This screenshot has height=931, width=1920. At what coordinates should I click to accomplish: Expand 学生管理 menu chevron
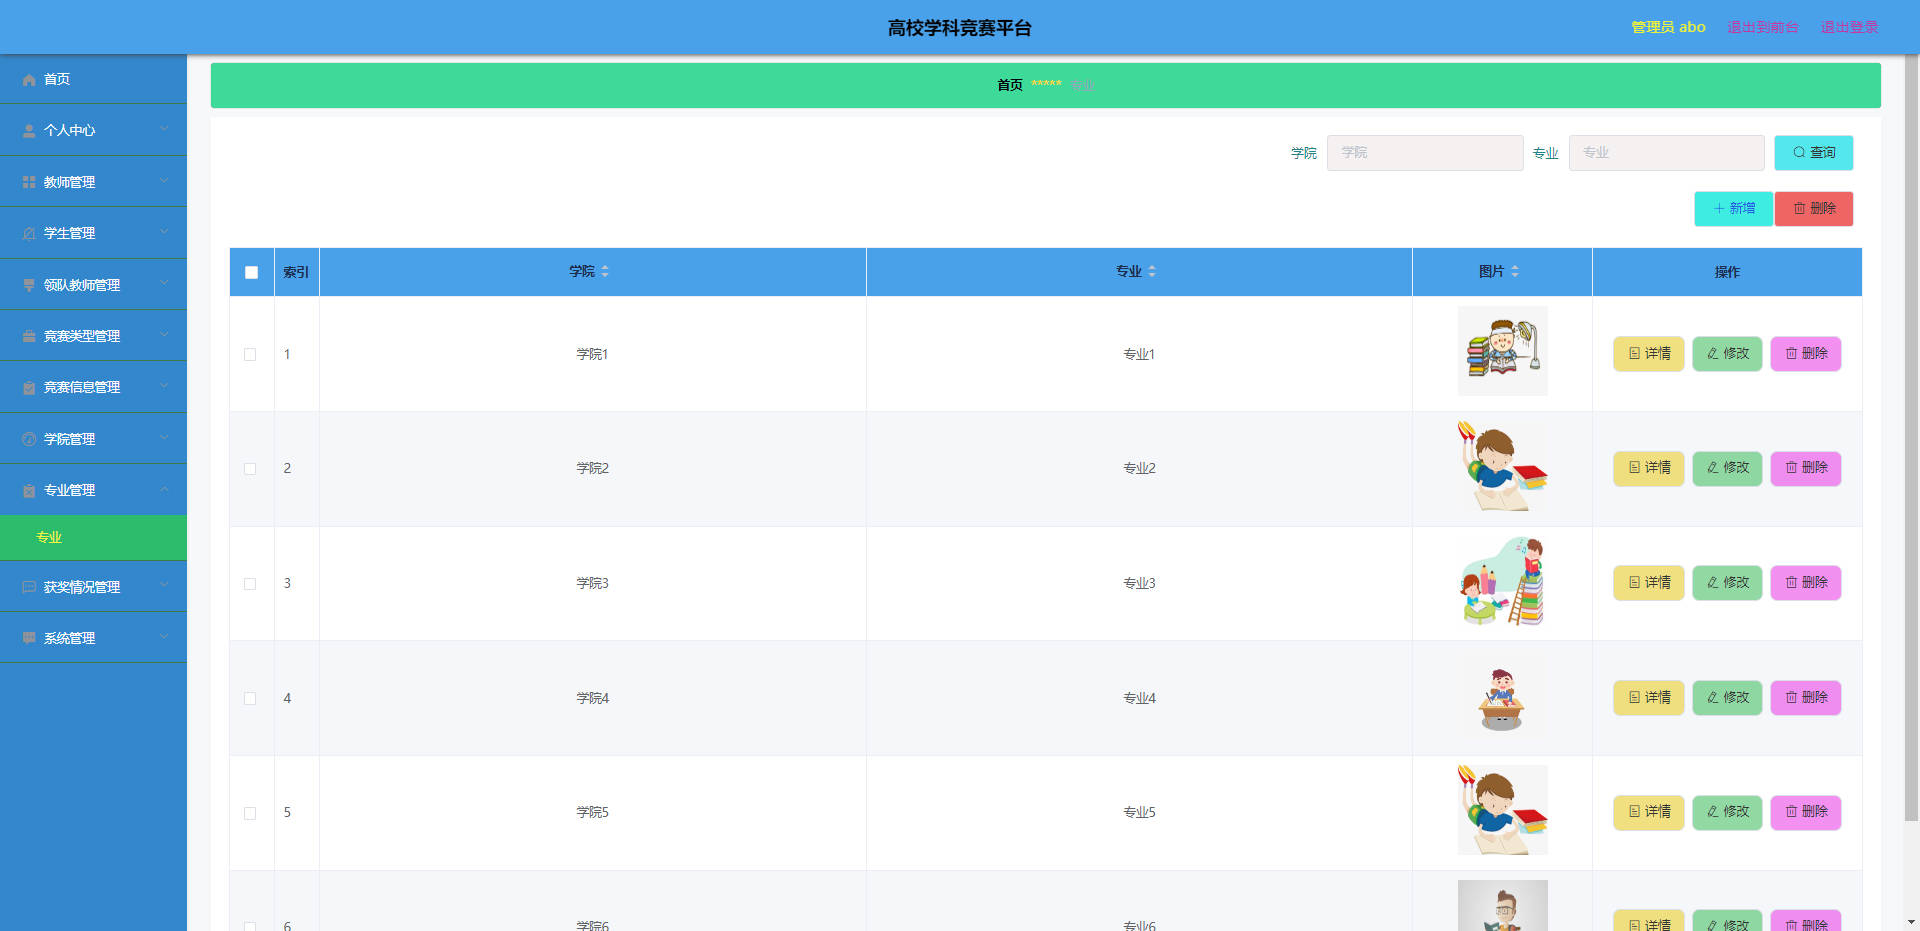click(x=164, y=233)
